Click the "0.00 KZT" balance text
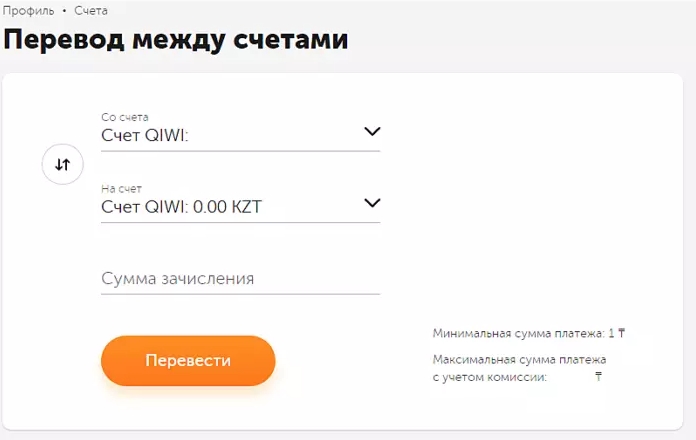Image resolution: width=696 pixels, height=440 pixels. pyautogui.click(x=228, y=207)
